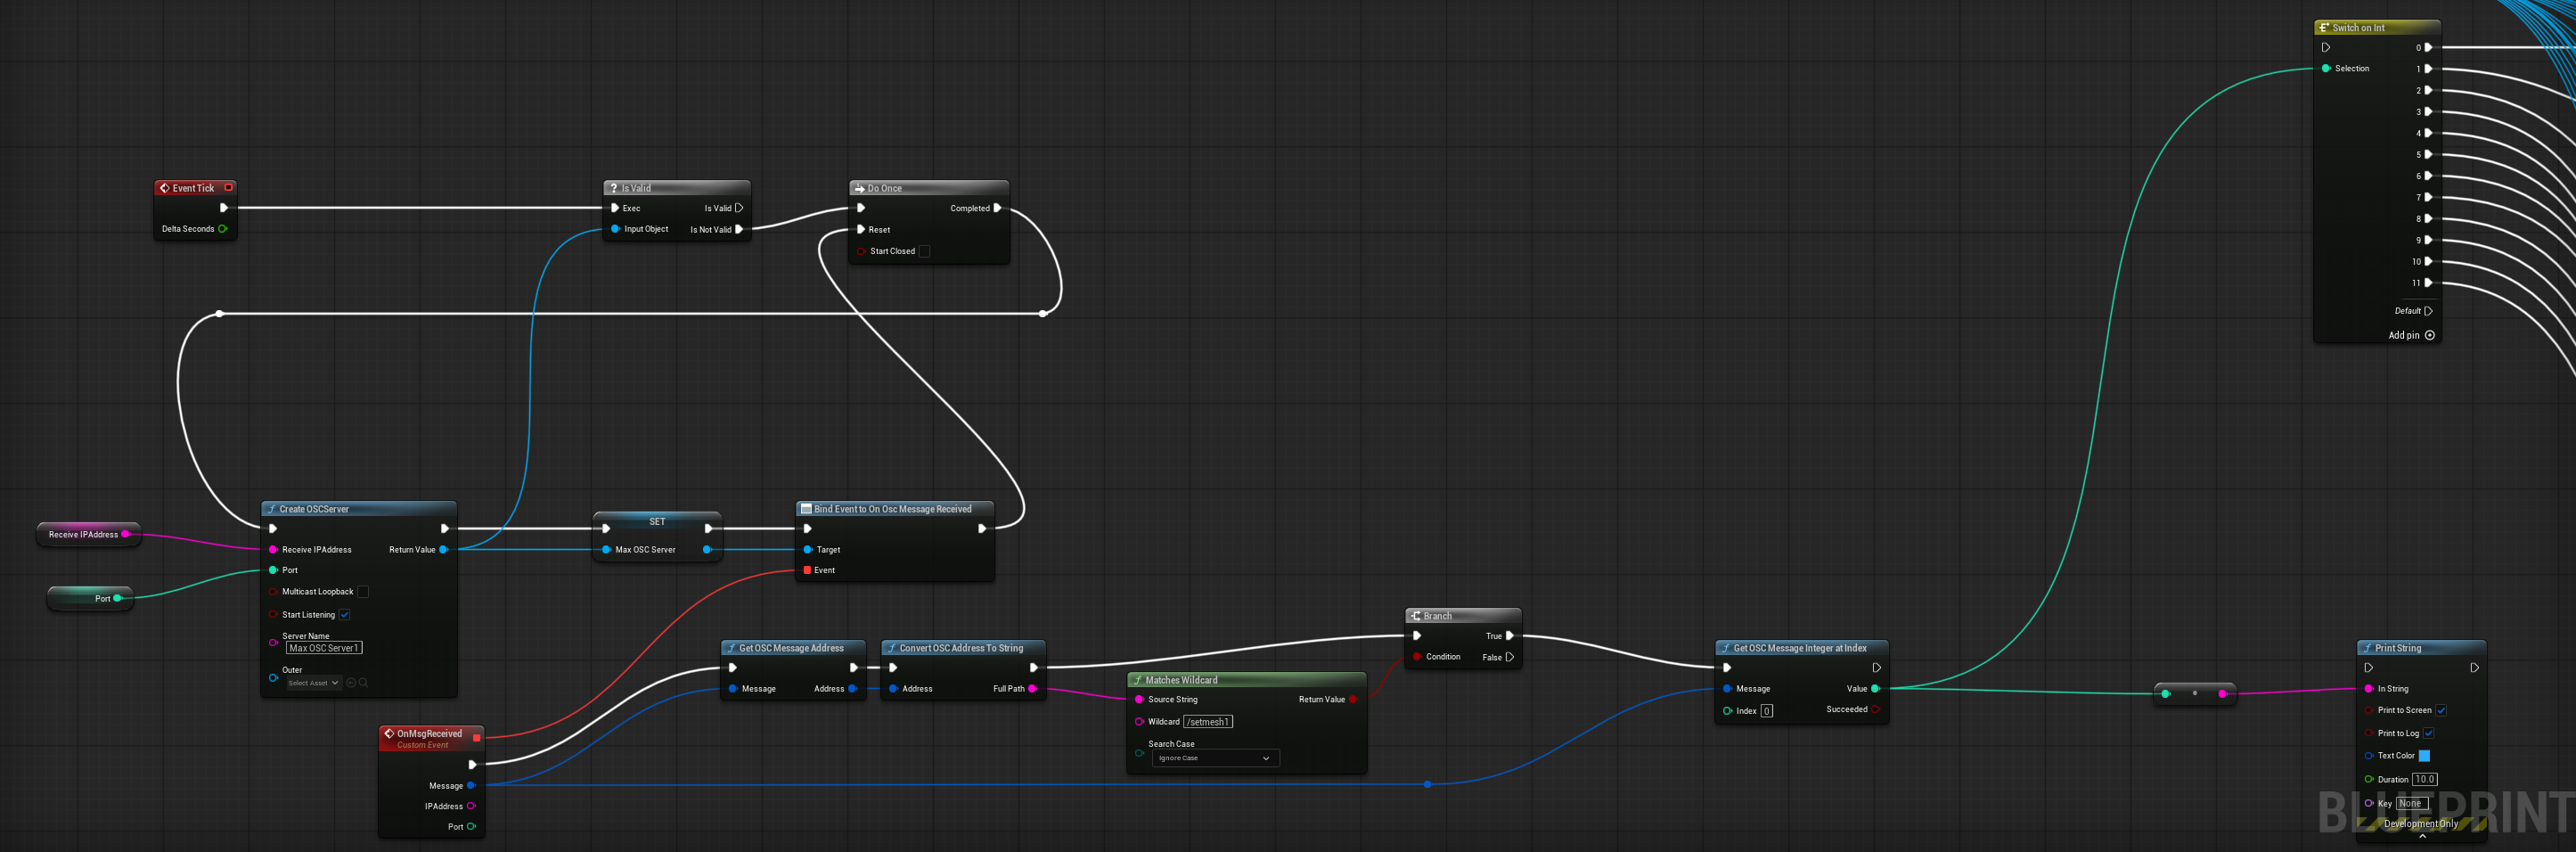Viewport: 2576px width, 852px height.
Task: Toggle the Start Closed checkbox on Do Once
Action: click(x=924, y=251)
